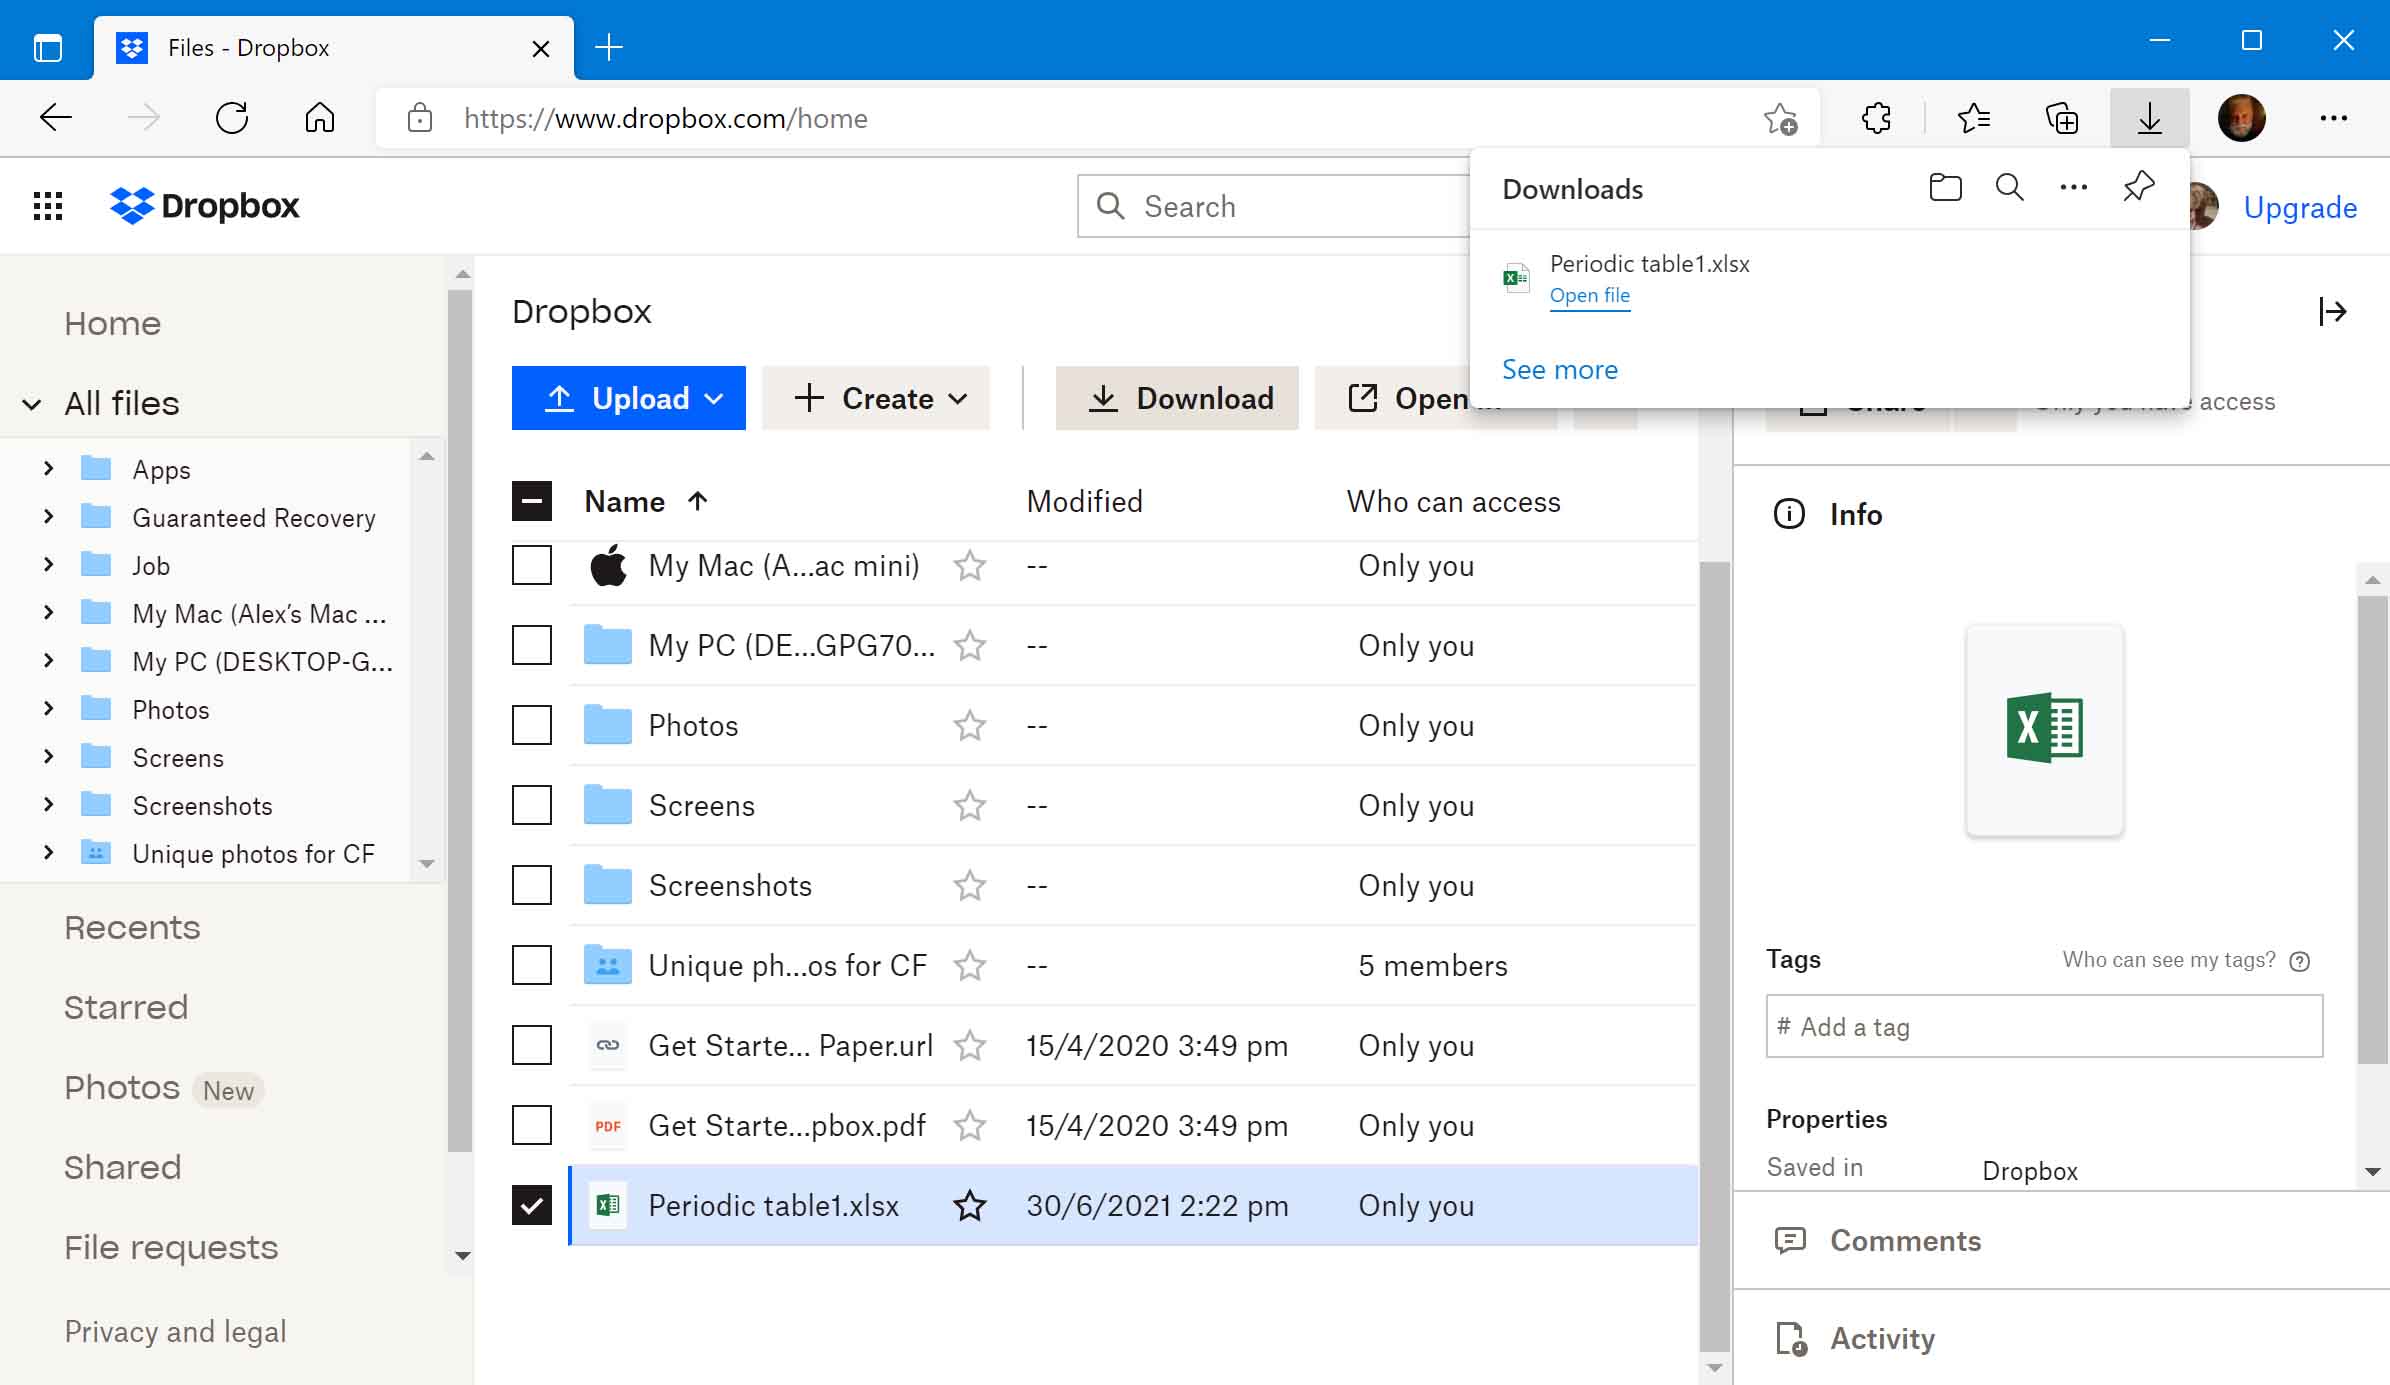This screenshot has width=2390, height=1385.
Task: Open more options in the Downloads popup
Action: (x=2074, y=188)
